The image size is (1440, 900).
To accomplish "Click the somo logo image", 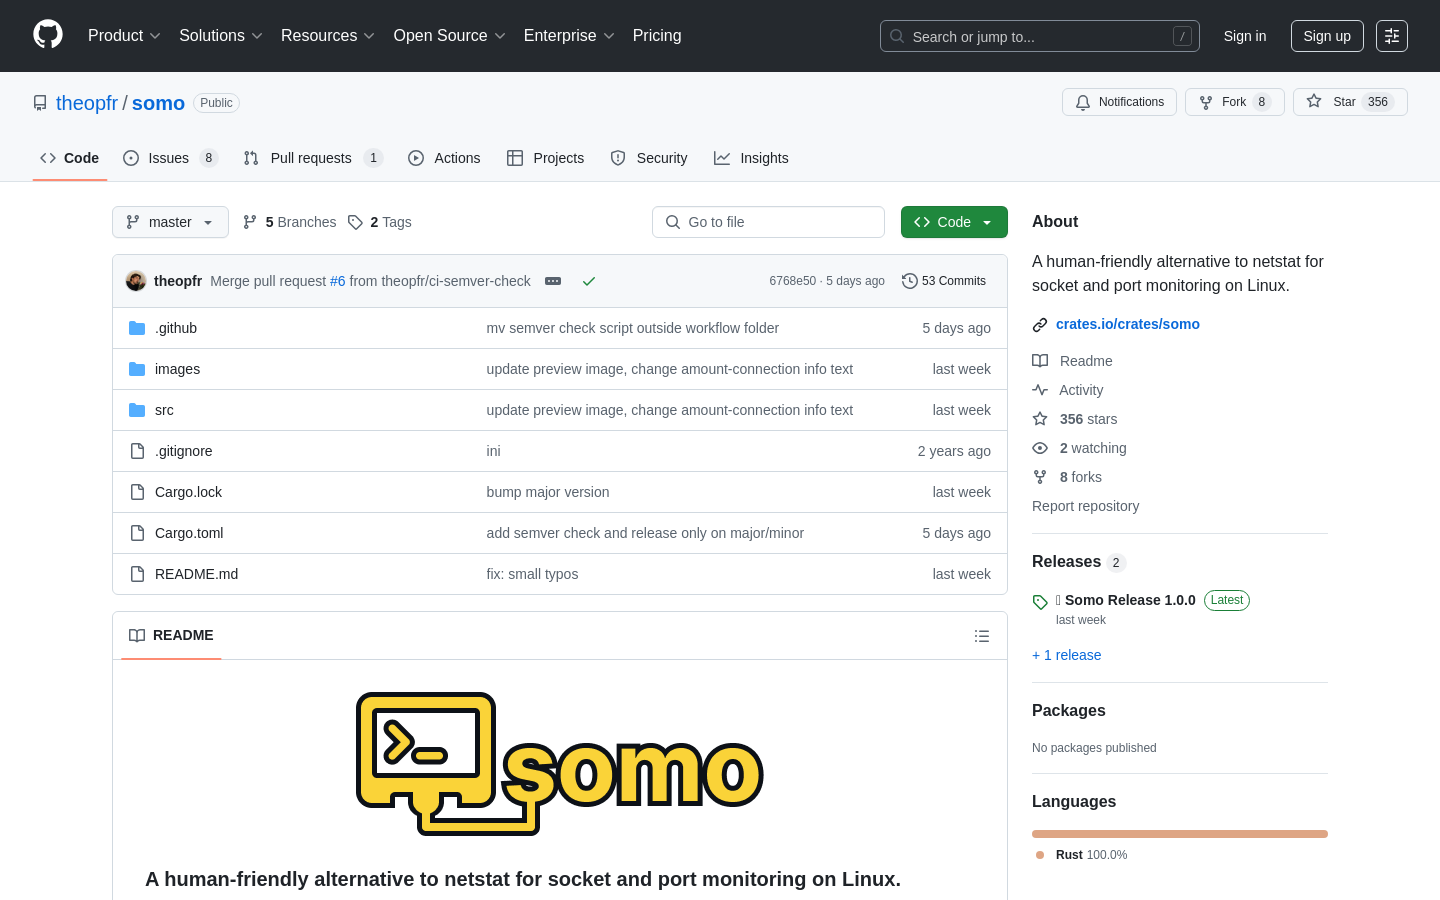I will [560, 764].
